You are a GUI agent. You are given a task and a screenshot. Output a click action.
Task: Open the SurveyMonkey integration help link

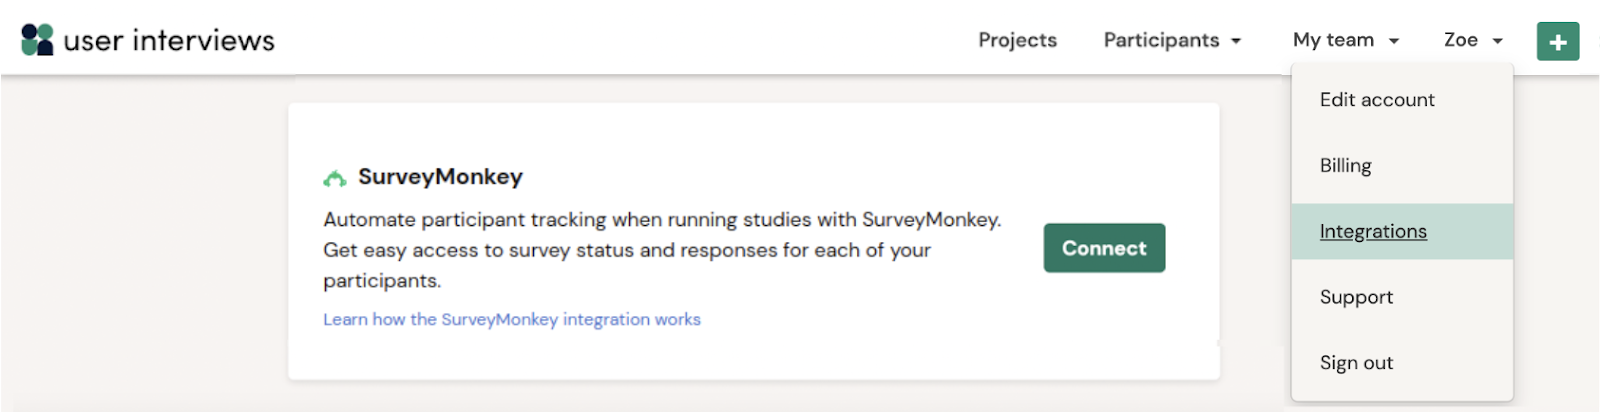click(511, 320)
